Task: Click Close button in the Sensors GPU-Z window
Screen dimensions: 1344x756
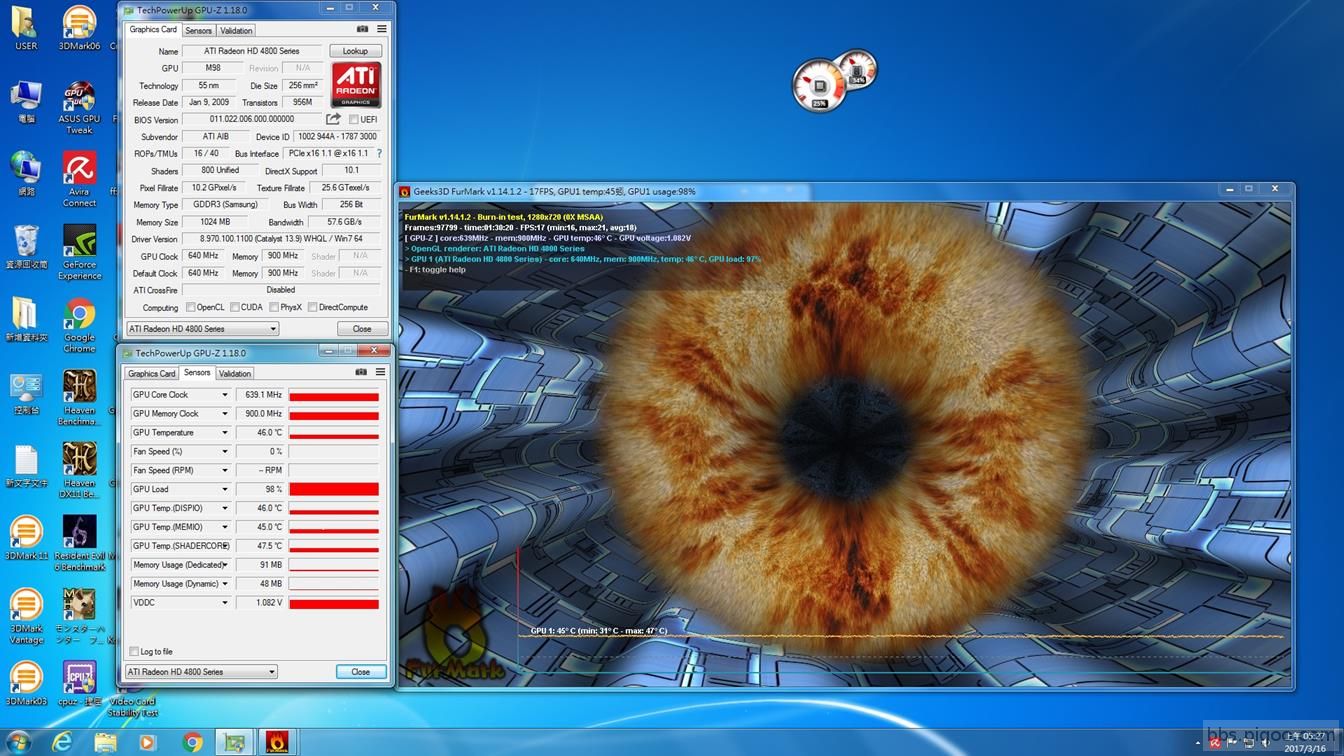Action: pos(360,672)
